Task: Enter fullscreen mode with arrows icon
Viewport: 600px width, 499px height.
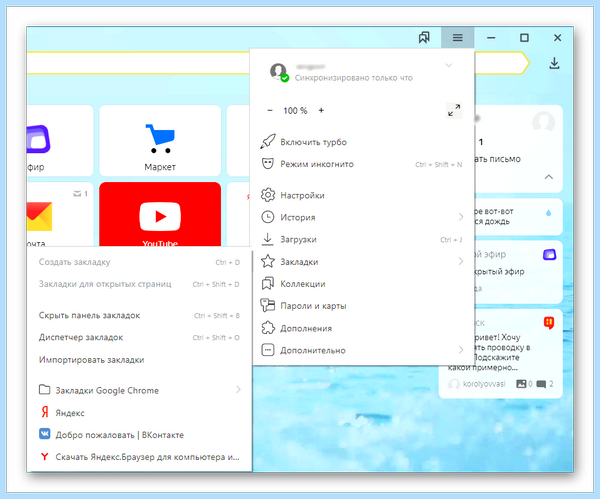Action: (x=454, y=110)
